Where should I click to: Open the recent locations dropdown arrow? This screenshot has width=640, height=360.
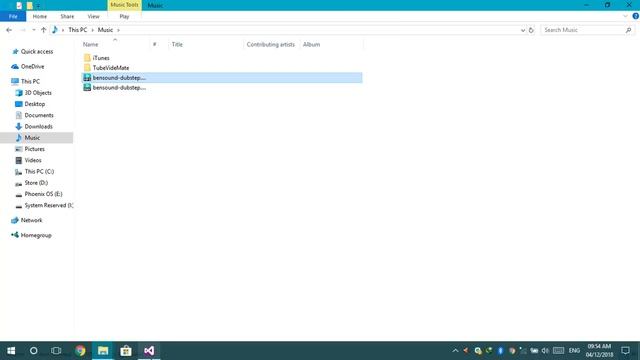coord(34,30)
